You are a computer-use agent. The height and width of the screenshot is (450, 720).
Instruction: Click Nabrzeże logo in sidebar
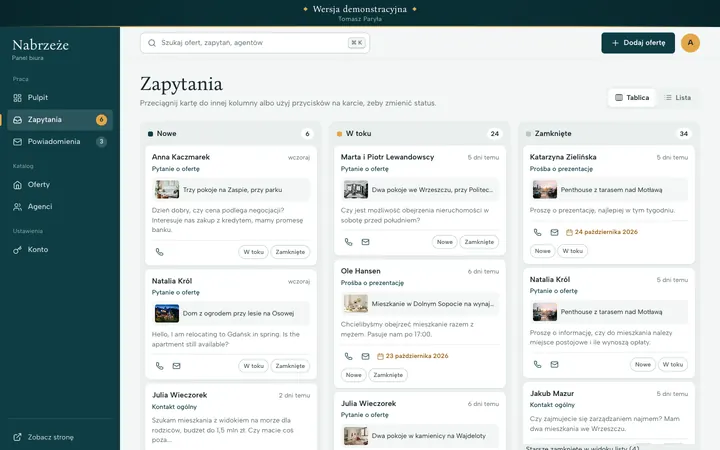coord(40,45)
